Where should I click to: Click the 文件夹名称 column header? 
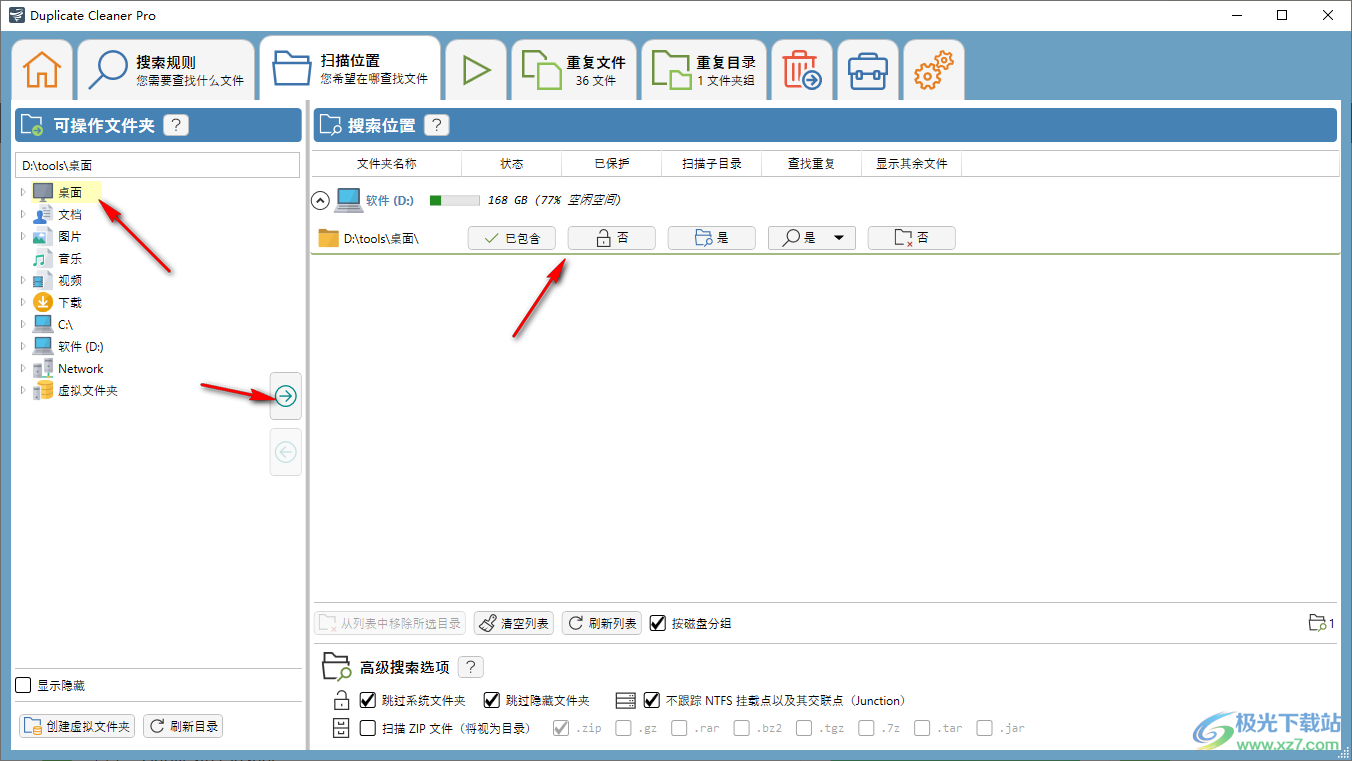[x=387, y=163]
